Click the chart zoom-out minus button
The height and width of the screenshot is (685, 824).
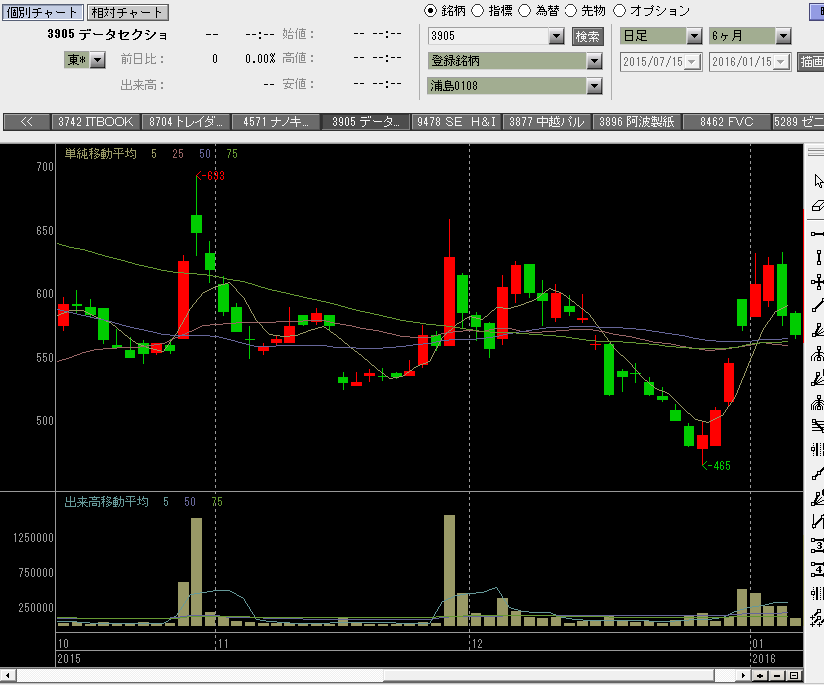click(777, 676)
